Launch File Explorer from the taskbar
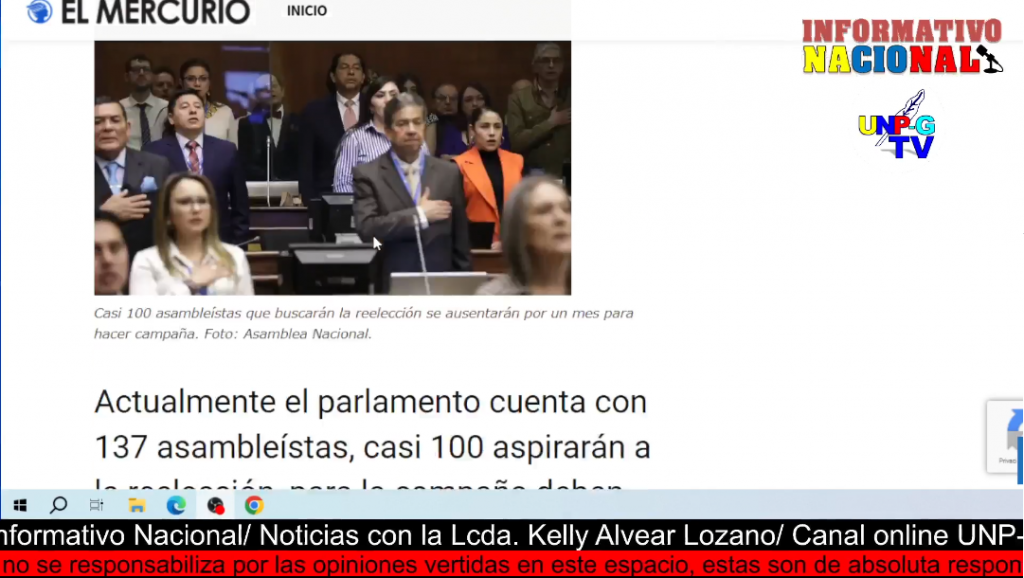1024x578 pixels. (x=136, y=506)
